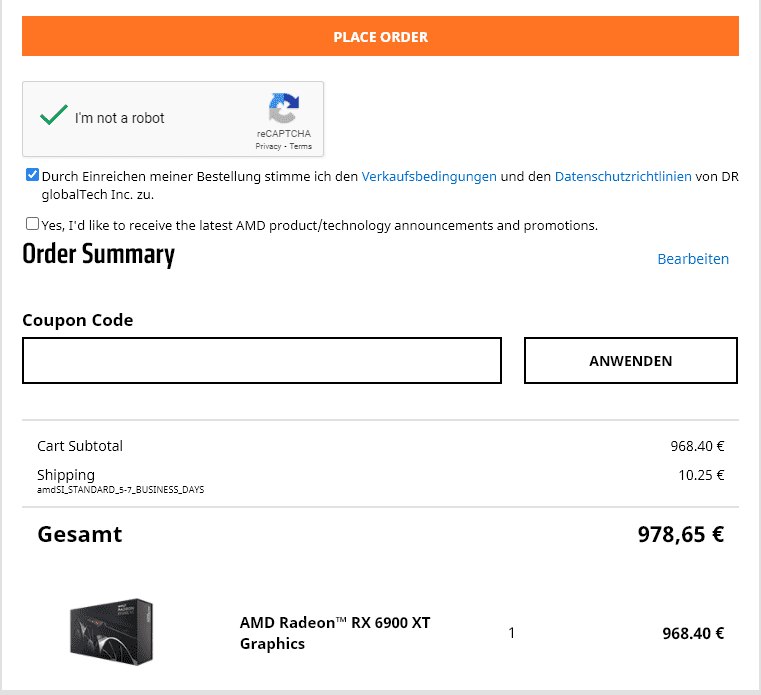Open the Verkaufsbedingungen link
The width and height of the screenshot is (761, 695).
coord(429,176)
